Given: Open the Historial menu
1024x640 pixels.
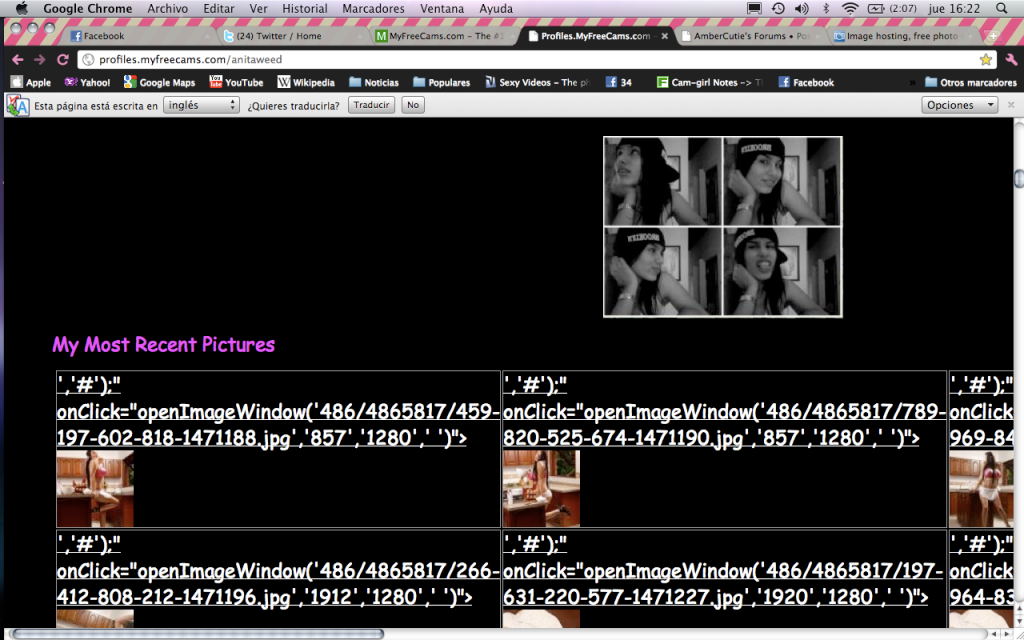Looking at the screenshot, I should [304, 8].
